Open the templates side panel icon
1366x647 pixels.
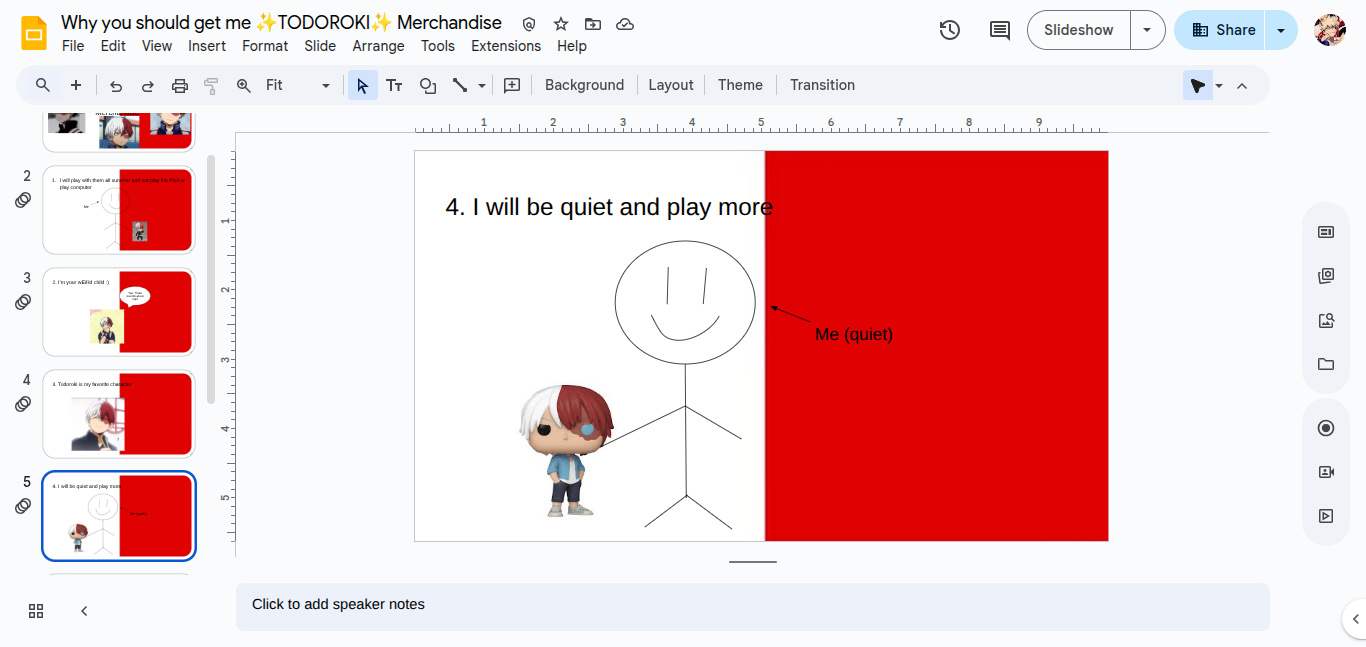tap(1326, 276)
